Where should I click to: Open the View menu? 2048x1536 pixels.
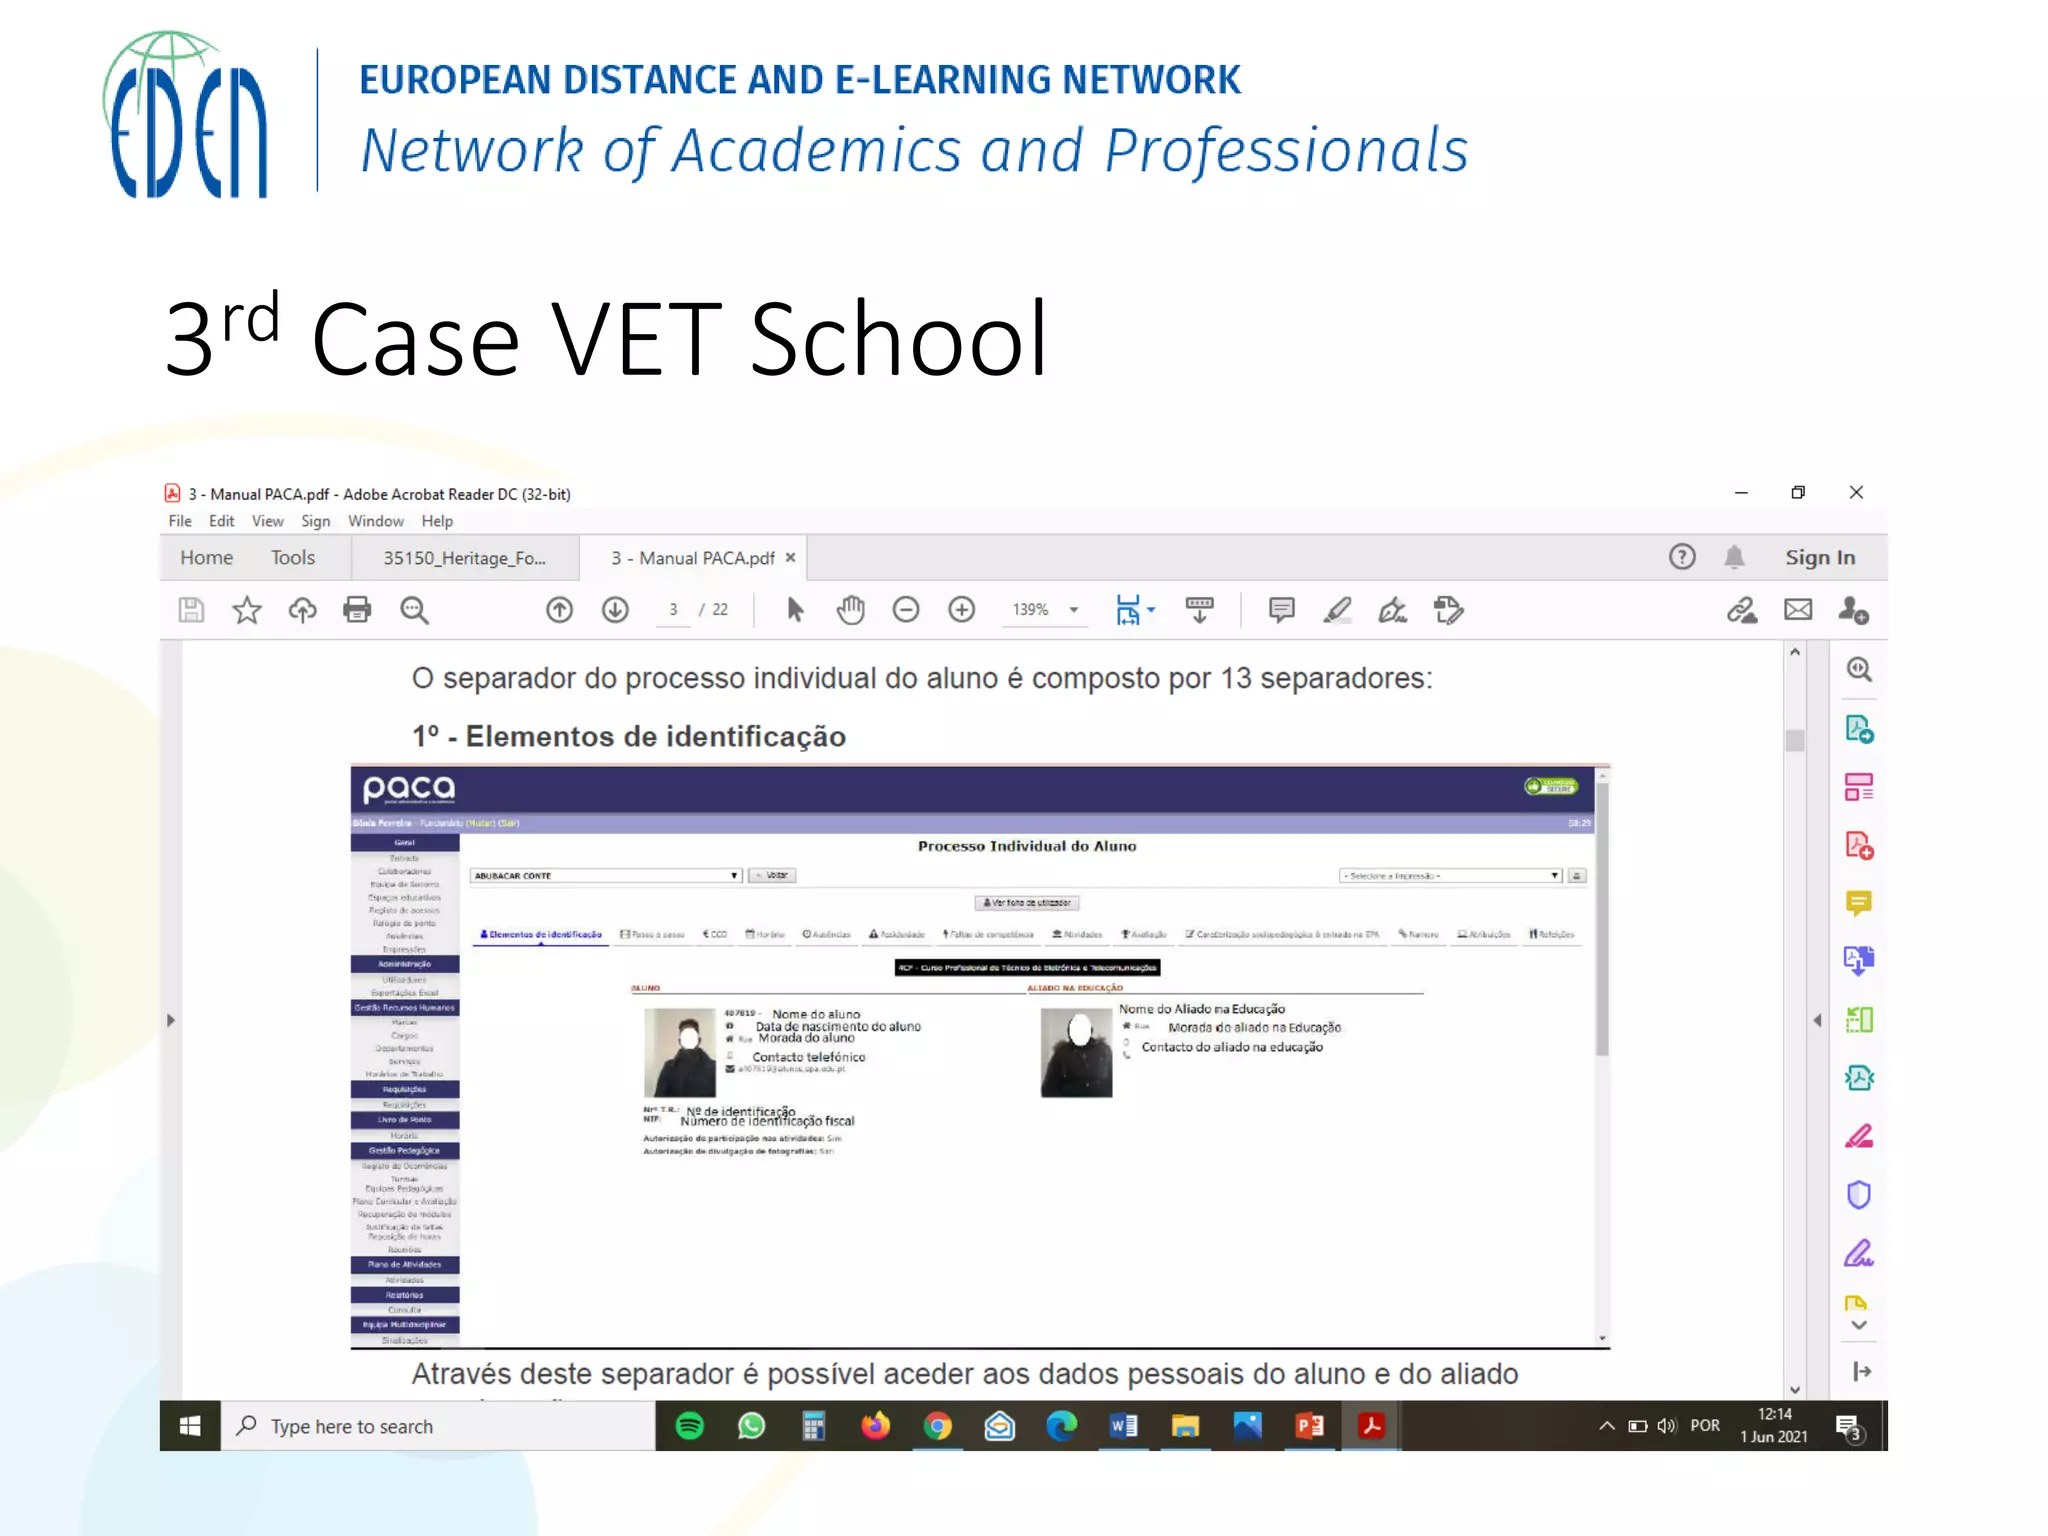pyautogui.click(x=267, y=521)
